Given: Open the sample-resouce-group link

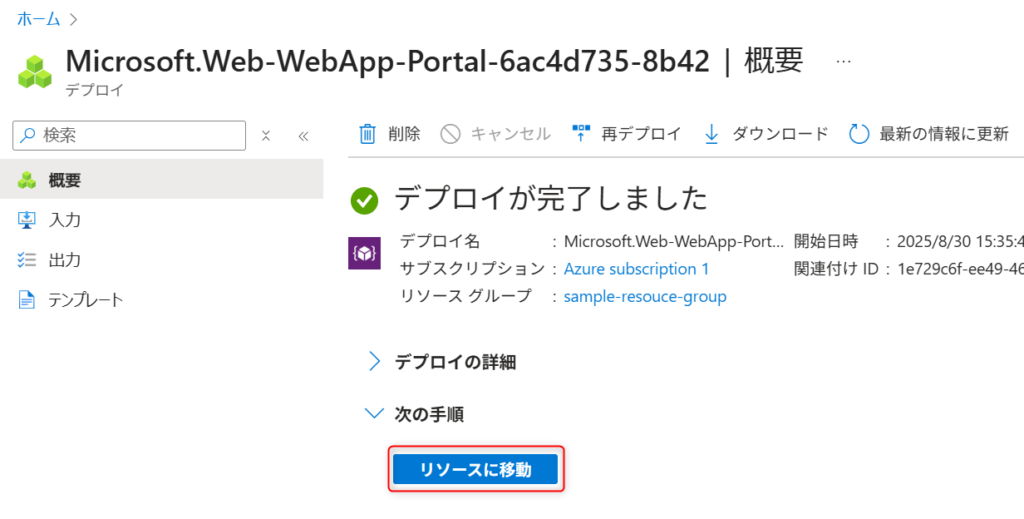Looking at the screenshot, I should (x=645, y=296).
